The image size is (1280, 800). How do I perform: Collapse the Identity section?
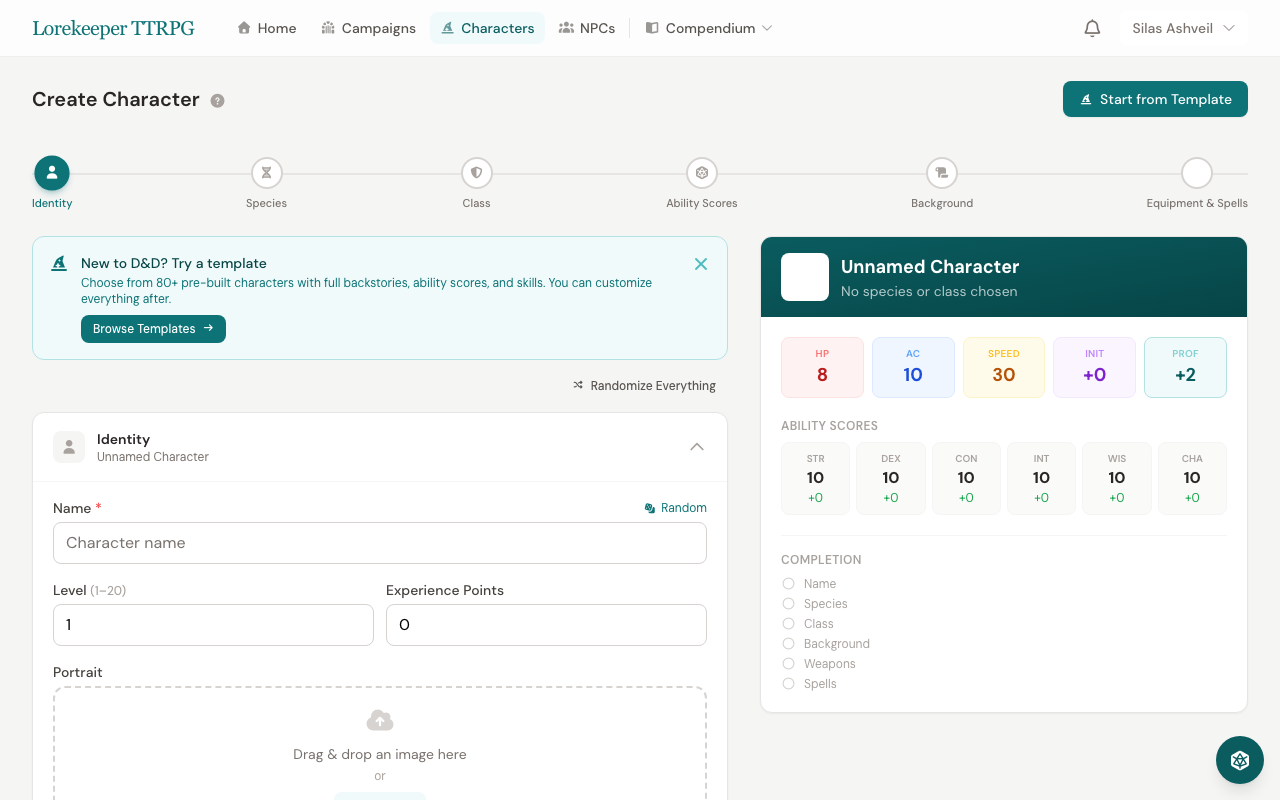click(697, 447)
